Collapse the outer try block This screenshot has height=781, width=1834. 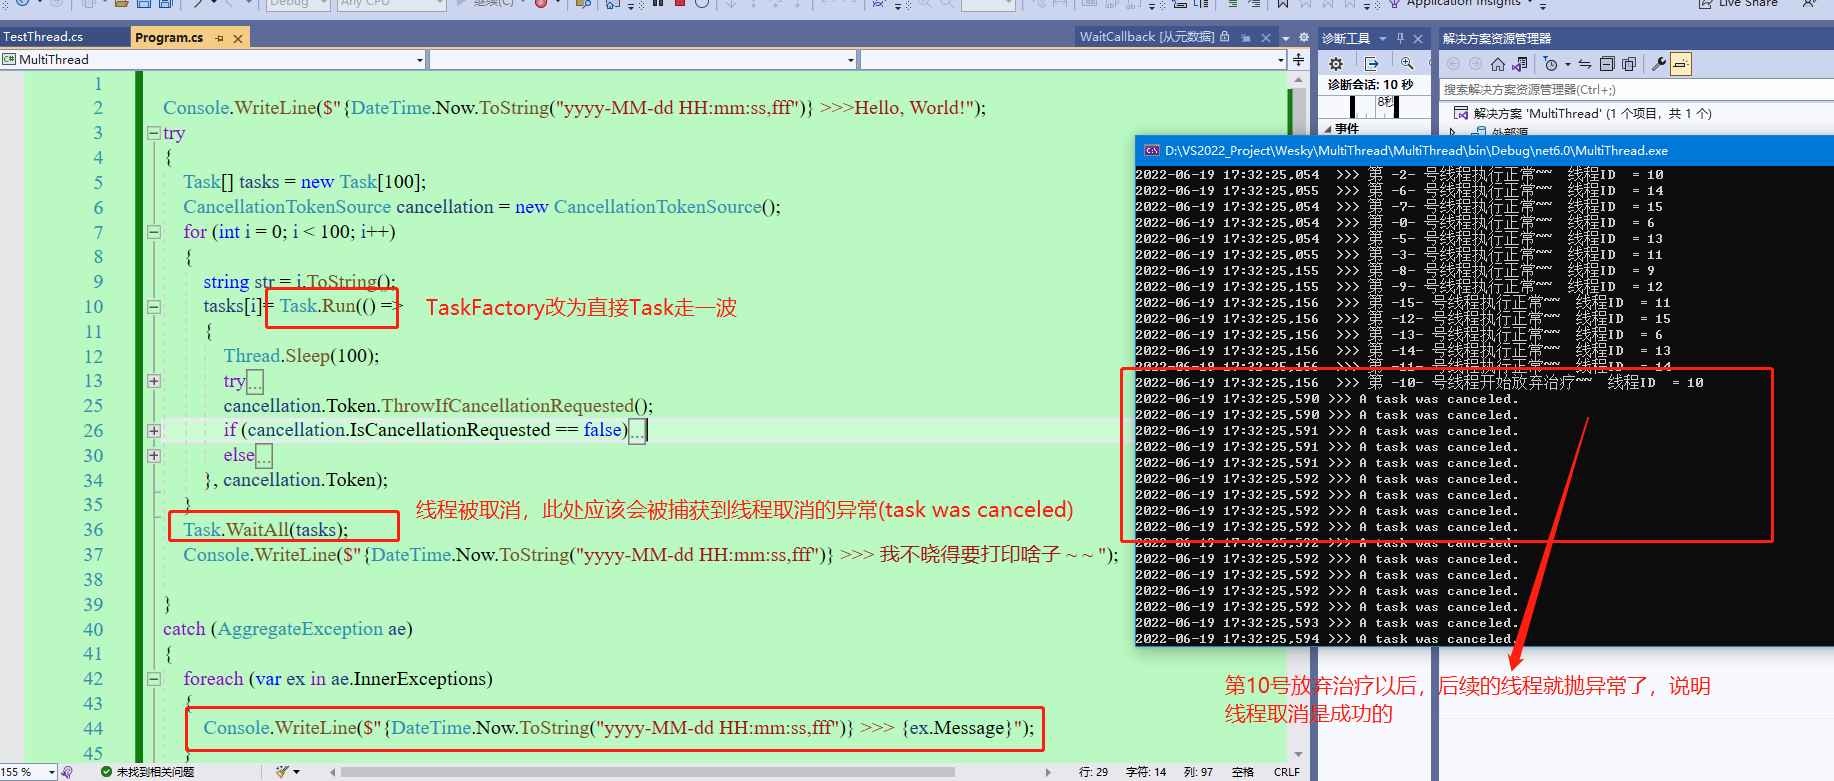(154, 133)
